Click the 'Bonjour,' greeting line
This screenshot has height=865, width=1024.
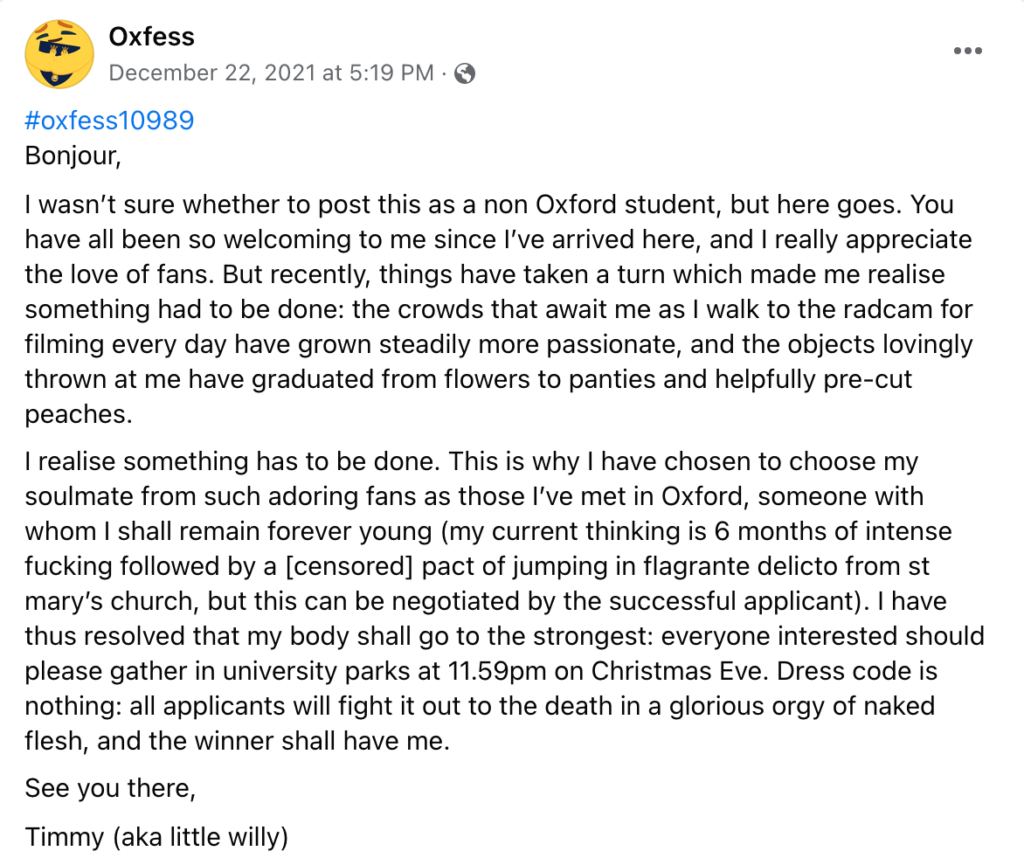click(x=73, y=156)
